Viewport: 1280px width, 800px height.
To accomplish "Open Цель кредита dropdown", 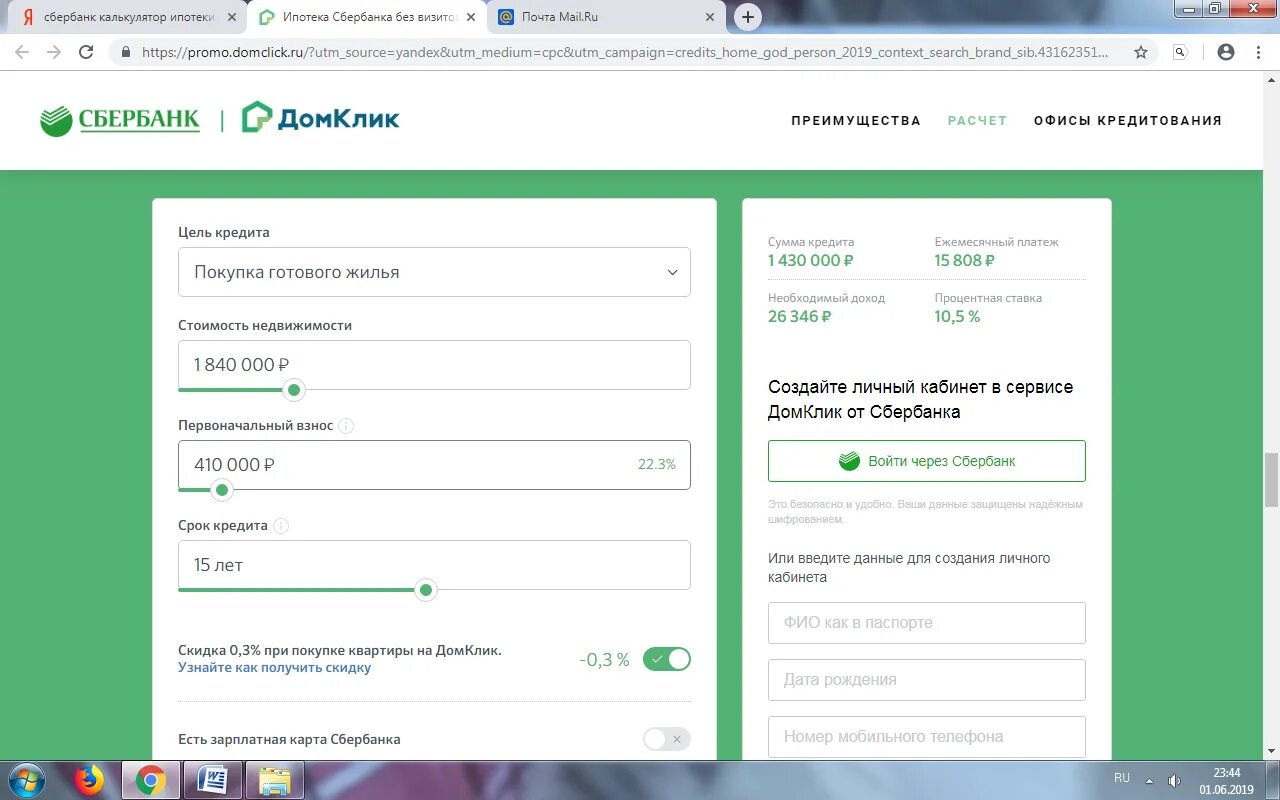I will click(434, 272).
